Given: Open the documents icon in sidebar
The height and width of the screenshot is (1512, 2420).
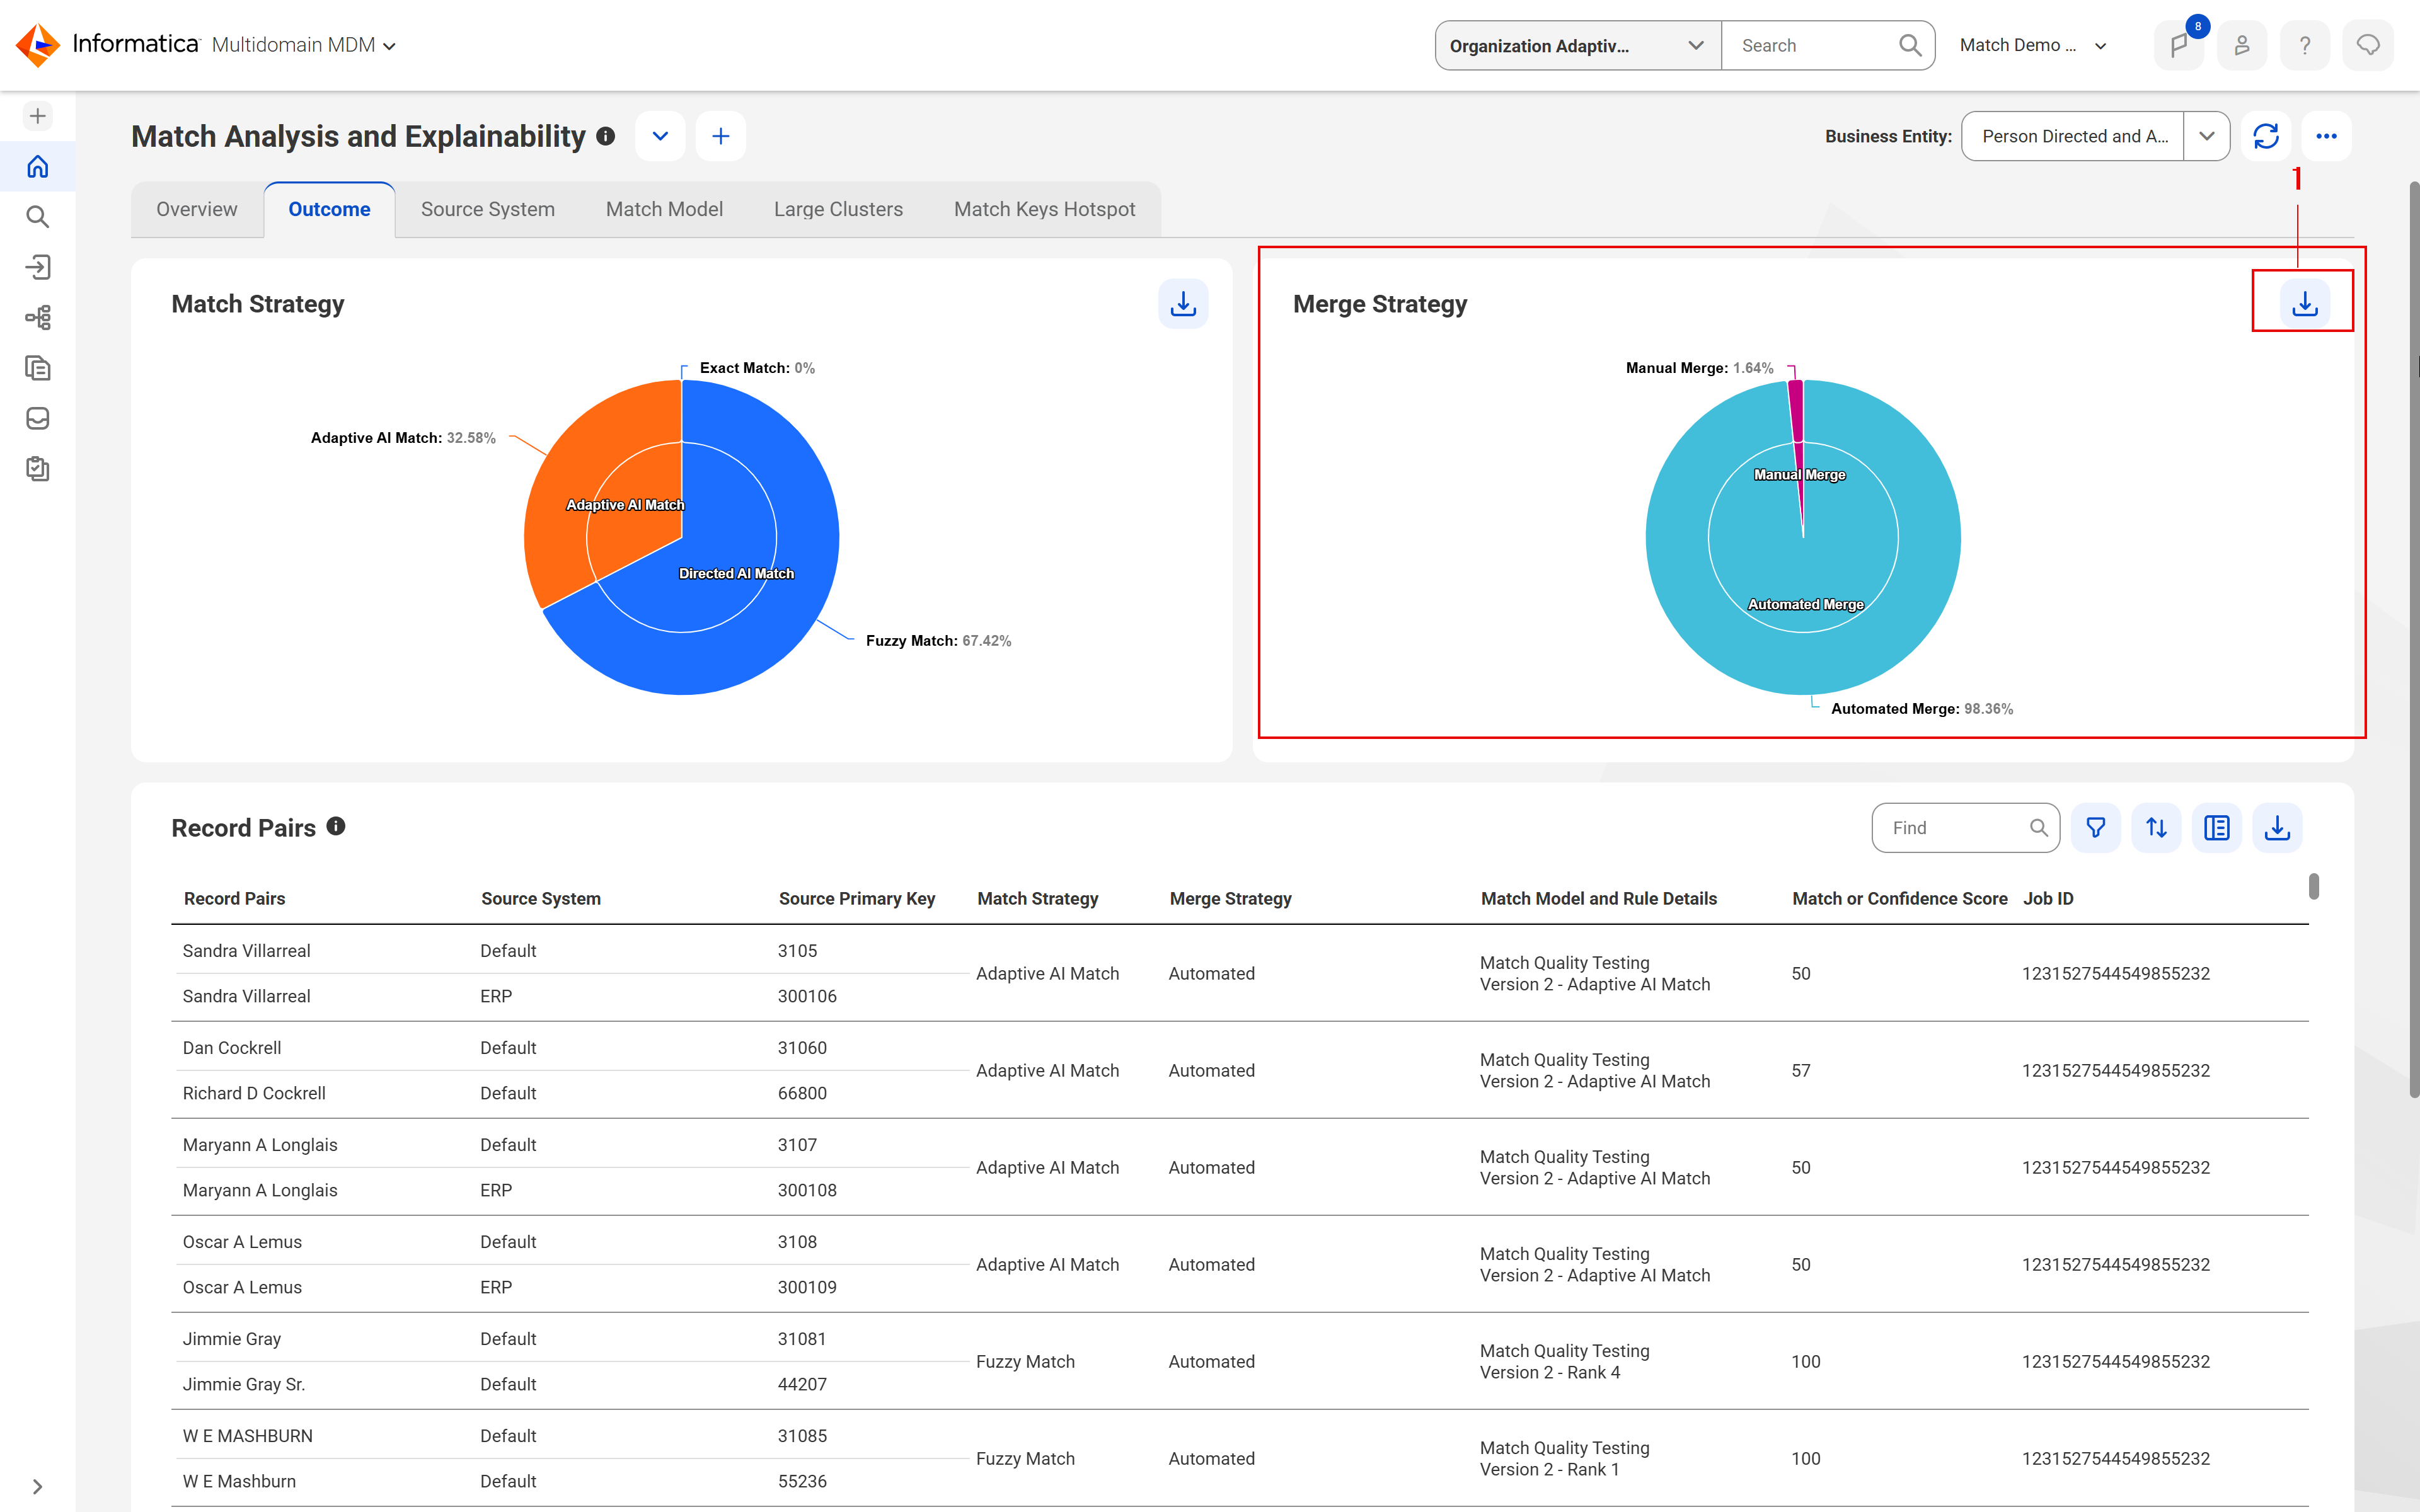Looking at the screenshot, I should 38,368.
